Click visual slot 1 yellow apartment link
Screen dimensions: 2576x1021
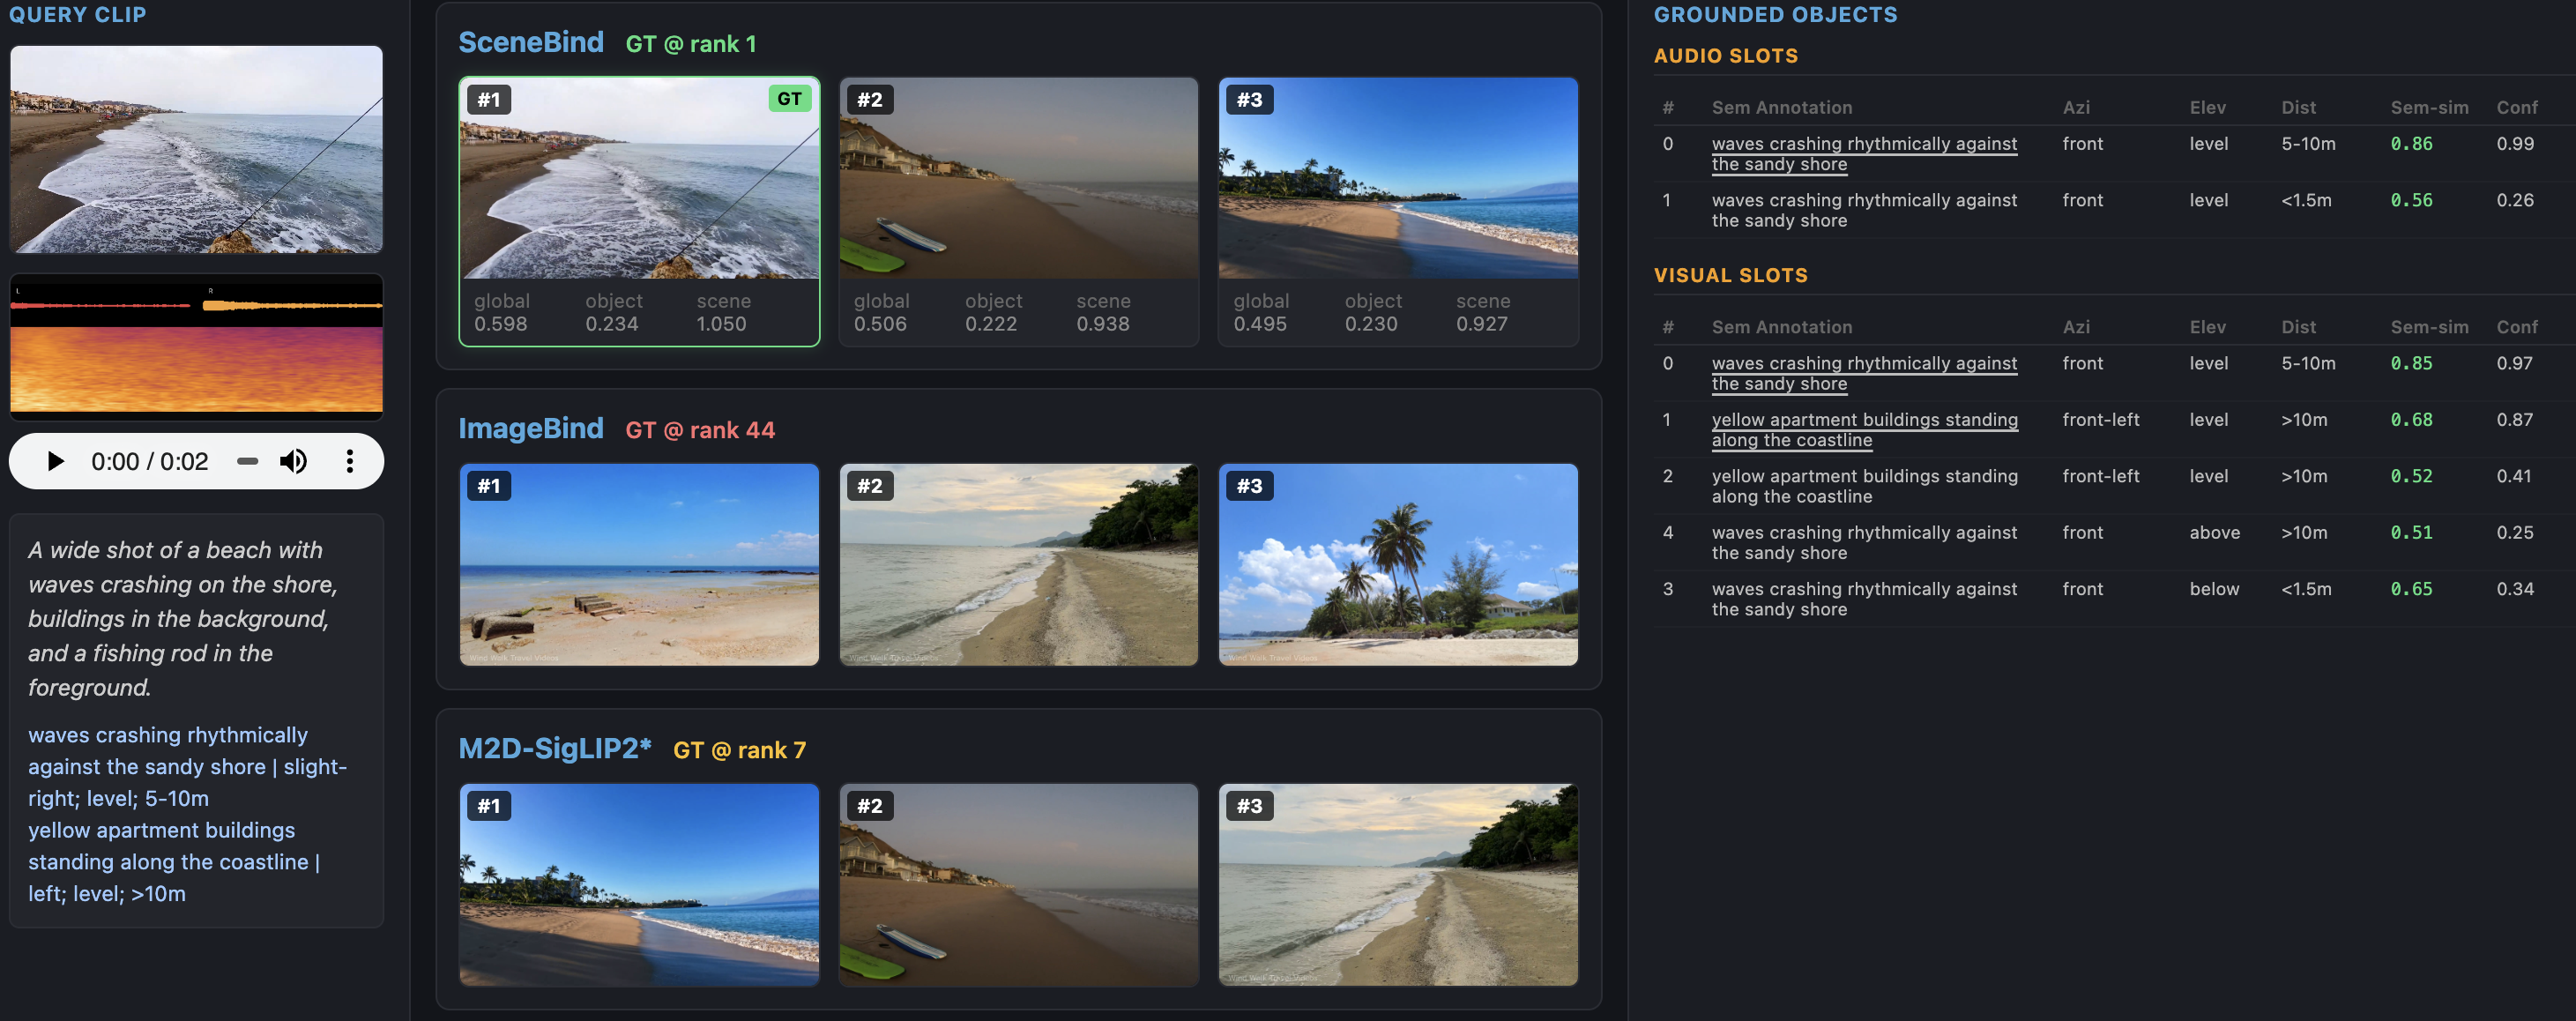pyautogui.click(x=1864, y=430)
